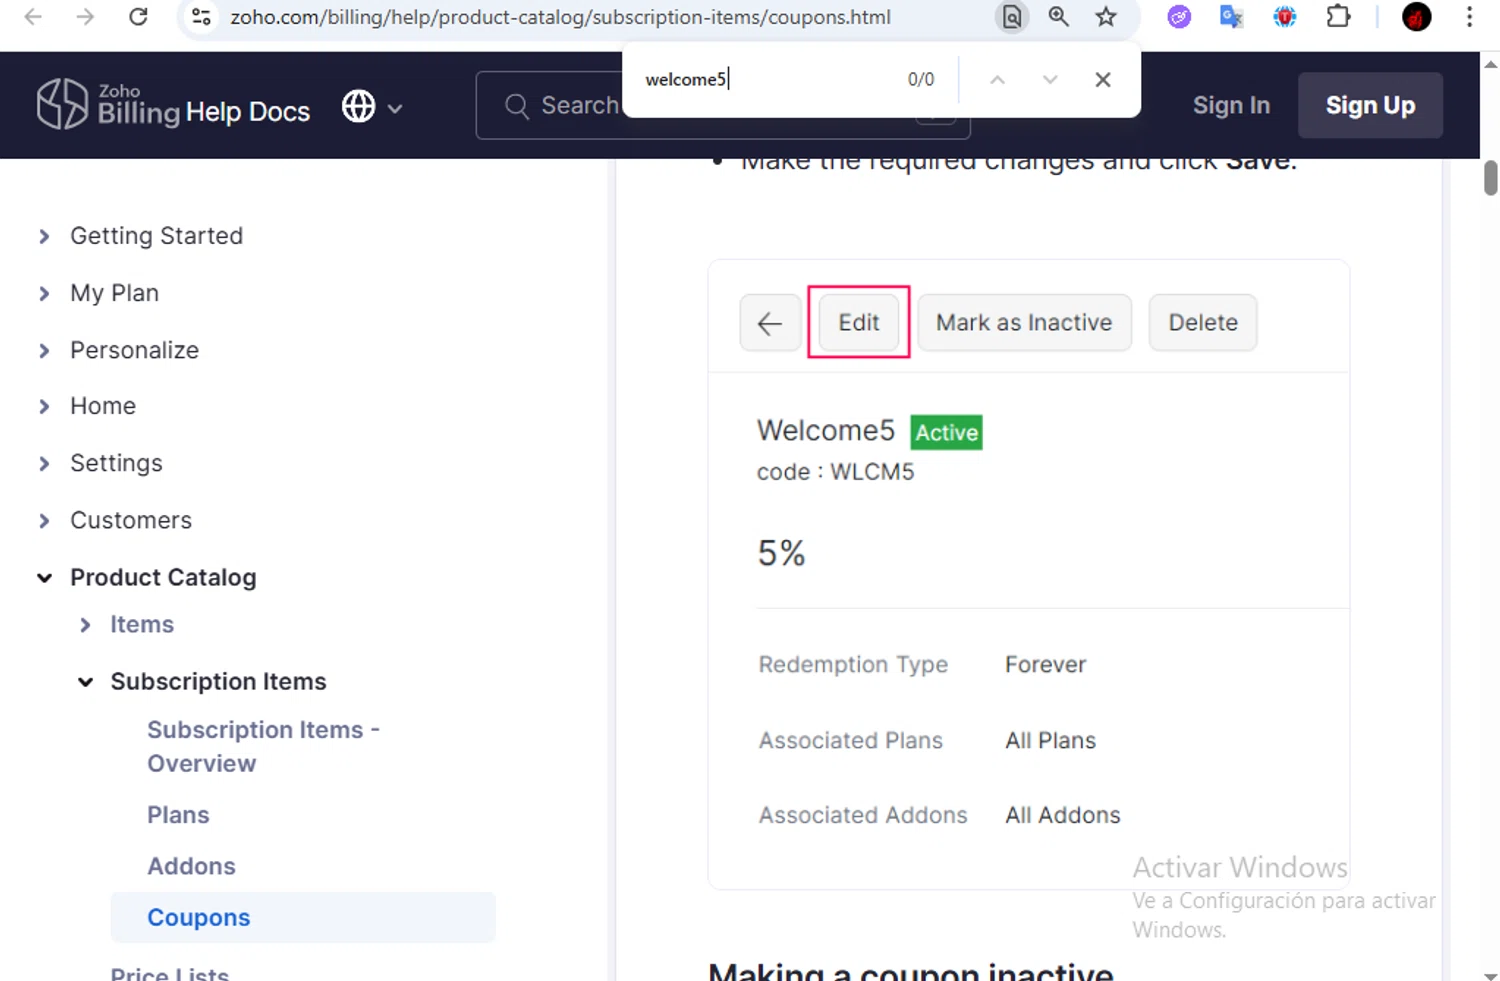Click Sign In link
Screen dimensions: 1500x981
[x=1231, y=105]
